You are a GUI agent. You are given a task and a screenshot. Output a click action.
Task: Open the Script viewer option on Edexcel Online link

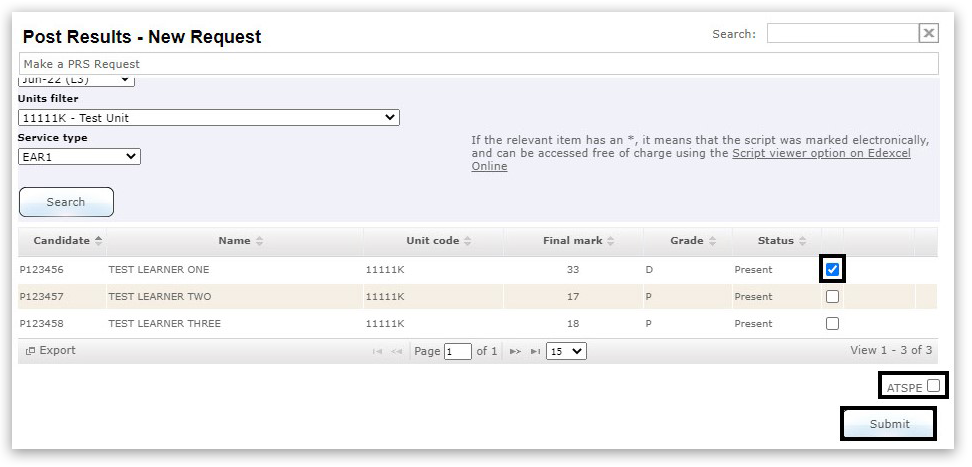820,154
